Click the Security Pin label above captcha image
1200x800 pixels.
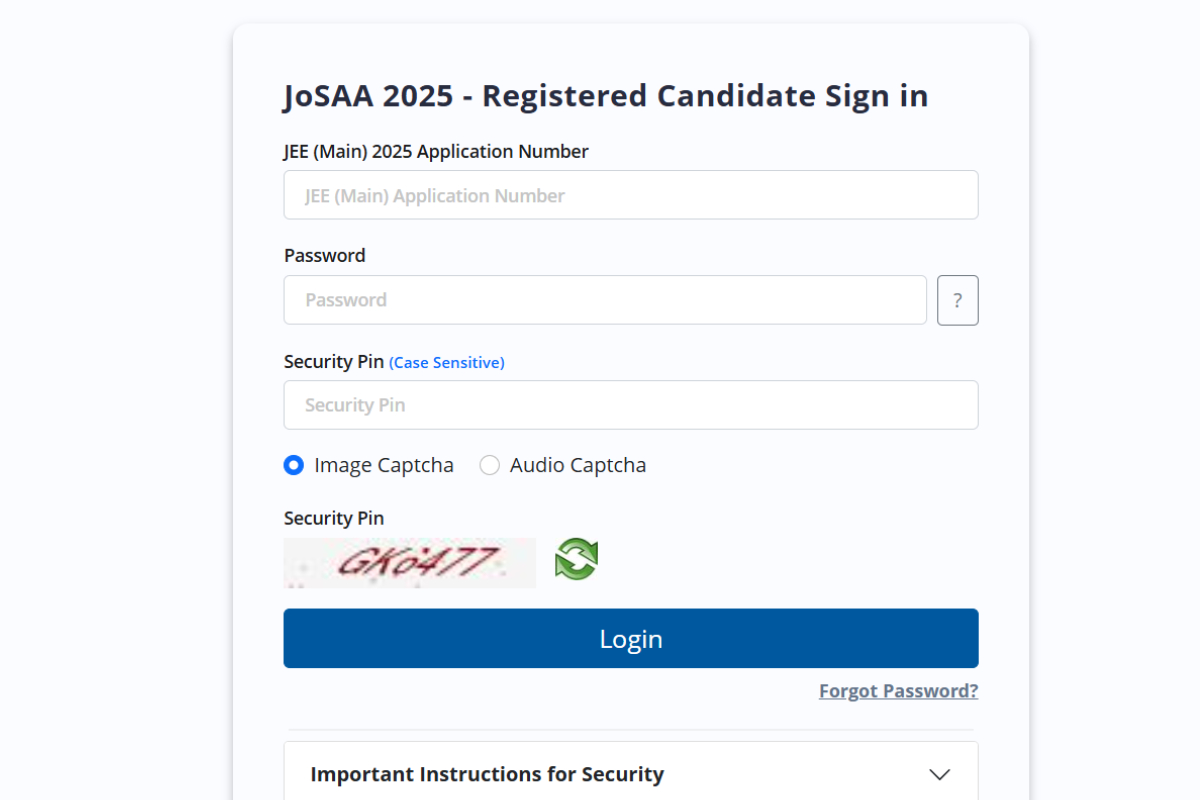pos(333,518)
